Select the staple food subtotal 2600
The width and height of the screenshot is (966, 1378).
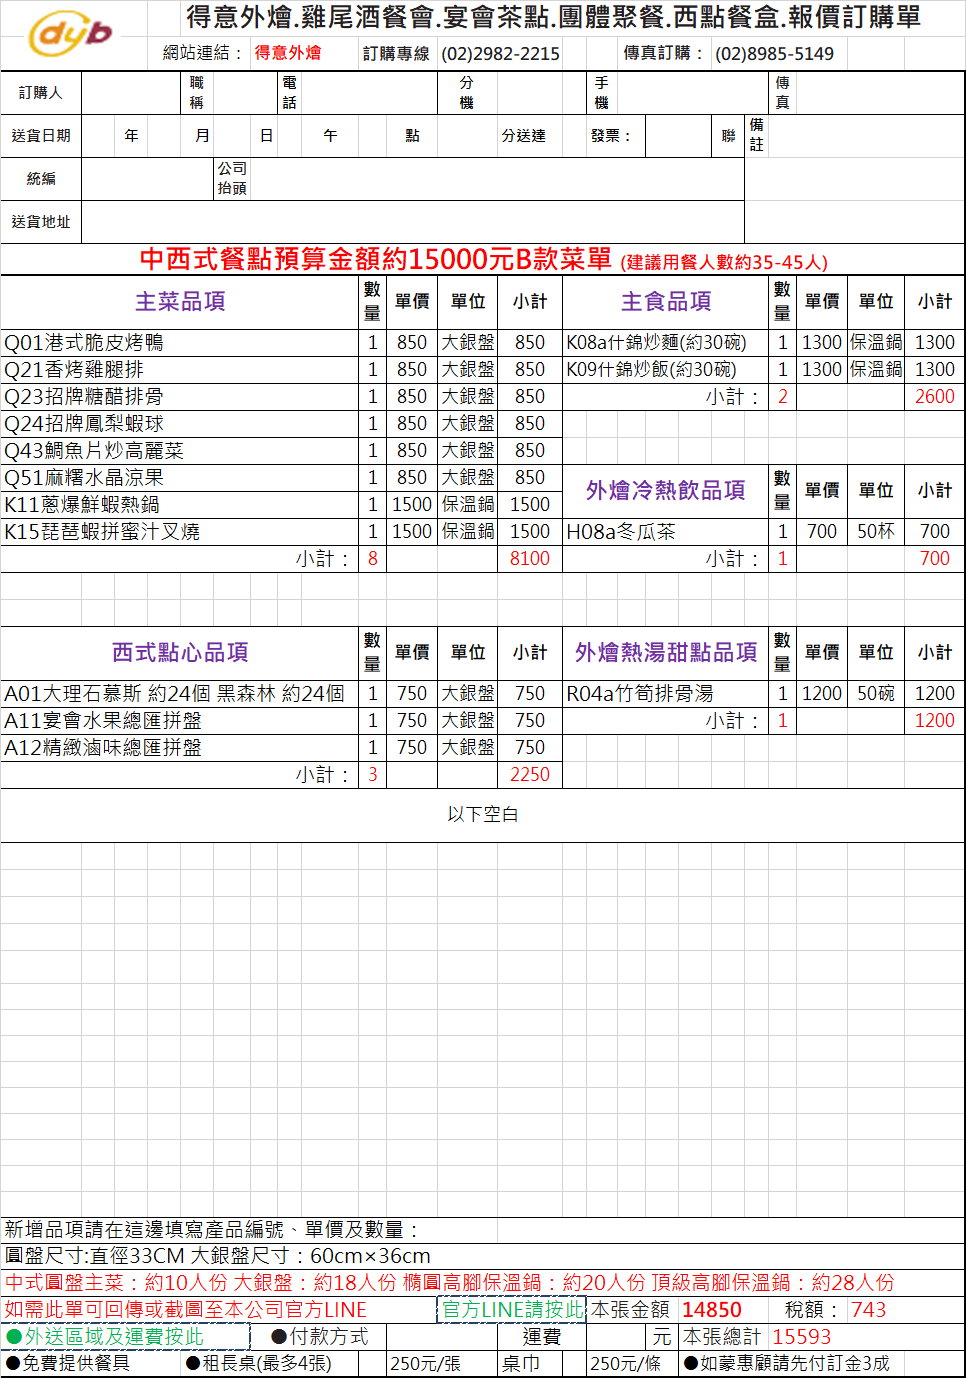coord(935,396)
